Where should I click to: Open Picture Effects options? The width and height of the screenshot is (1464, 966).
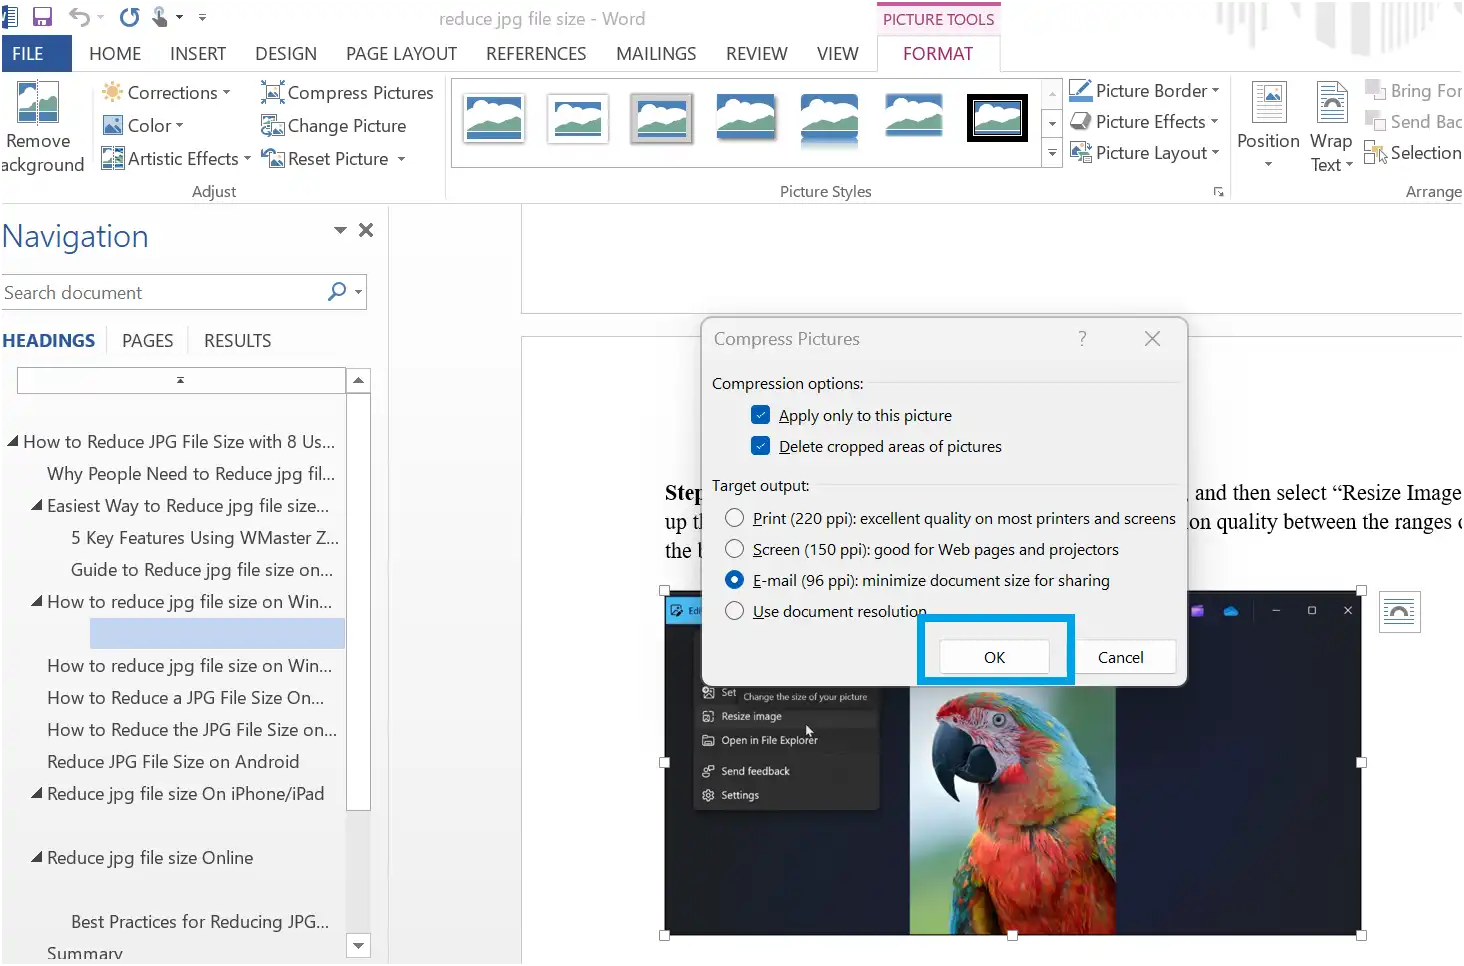(x=1144, y=121)
